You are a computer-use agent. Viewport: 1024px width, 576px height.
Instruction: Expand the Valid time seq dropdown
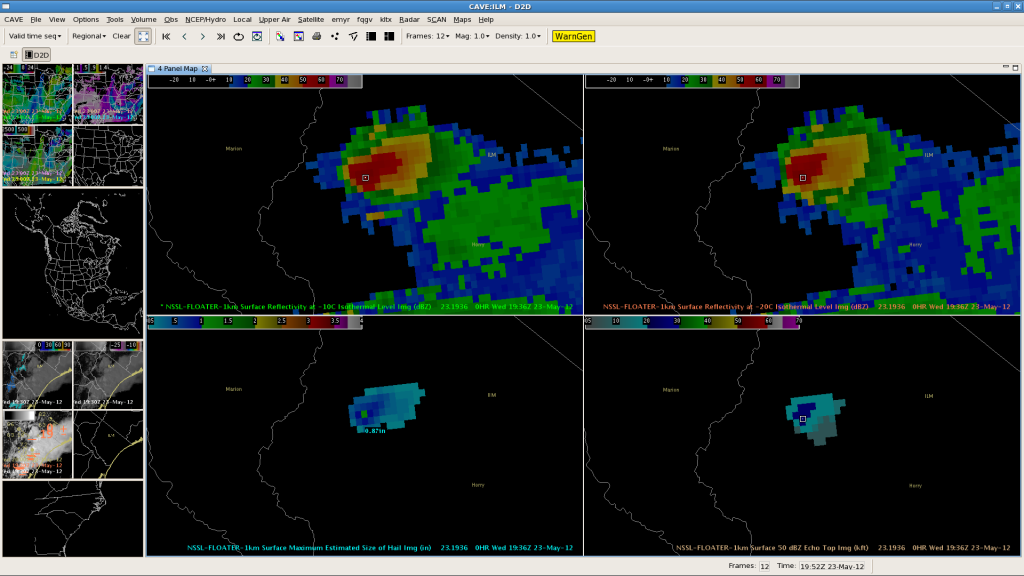(x=35, y=36)
